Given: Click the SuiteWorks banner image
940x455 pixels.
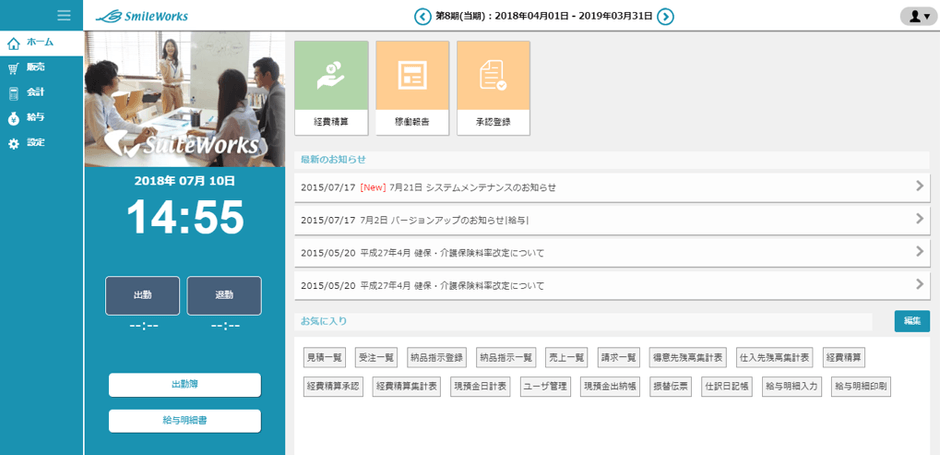Looking at the screenshot, I should pyautogui.click(x=185, y=98).
